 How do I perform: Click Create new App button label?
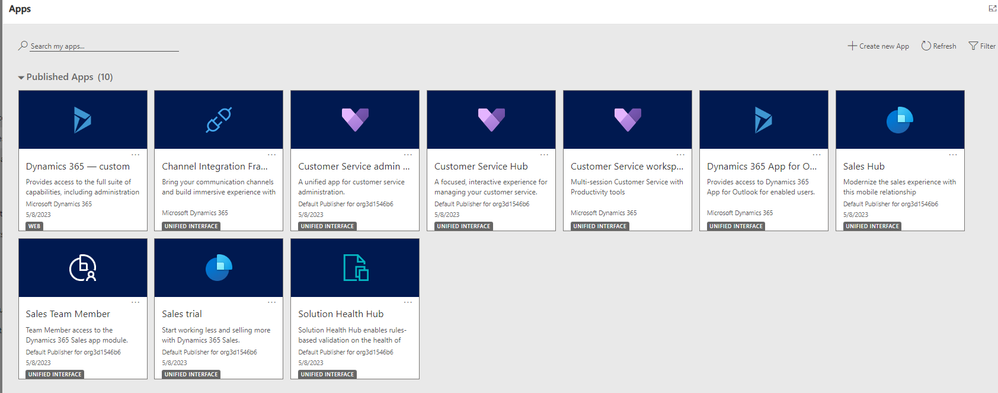click(x=884, y=46)
